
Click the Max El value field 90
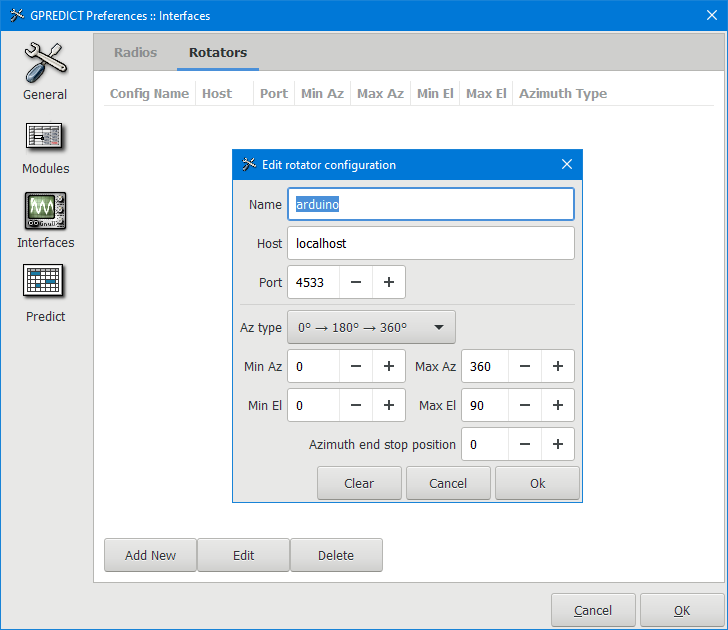(485, 405)
